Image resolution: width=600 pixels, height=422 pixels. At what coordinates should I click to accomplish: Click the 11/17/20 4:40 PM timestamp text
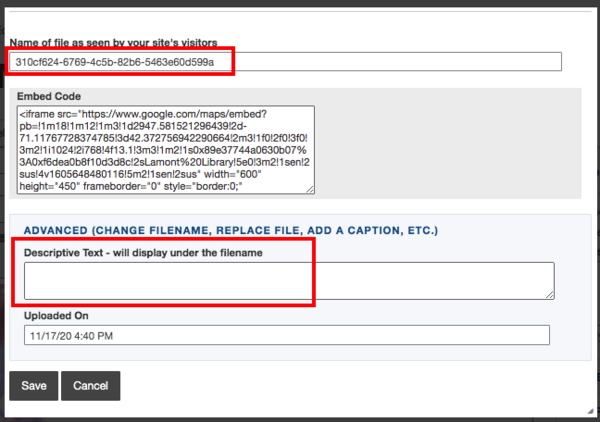point(71,335)
